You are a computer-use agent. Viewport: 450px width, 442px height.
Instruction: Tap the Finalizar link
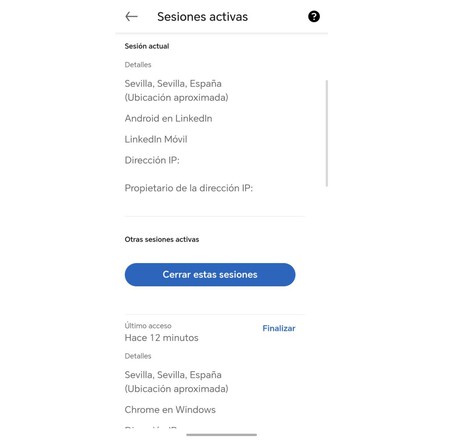(279, 328)
